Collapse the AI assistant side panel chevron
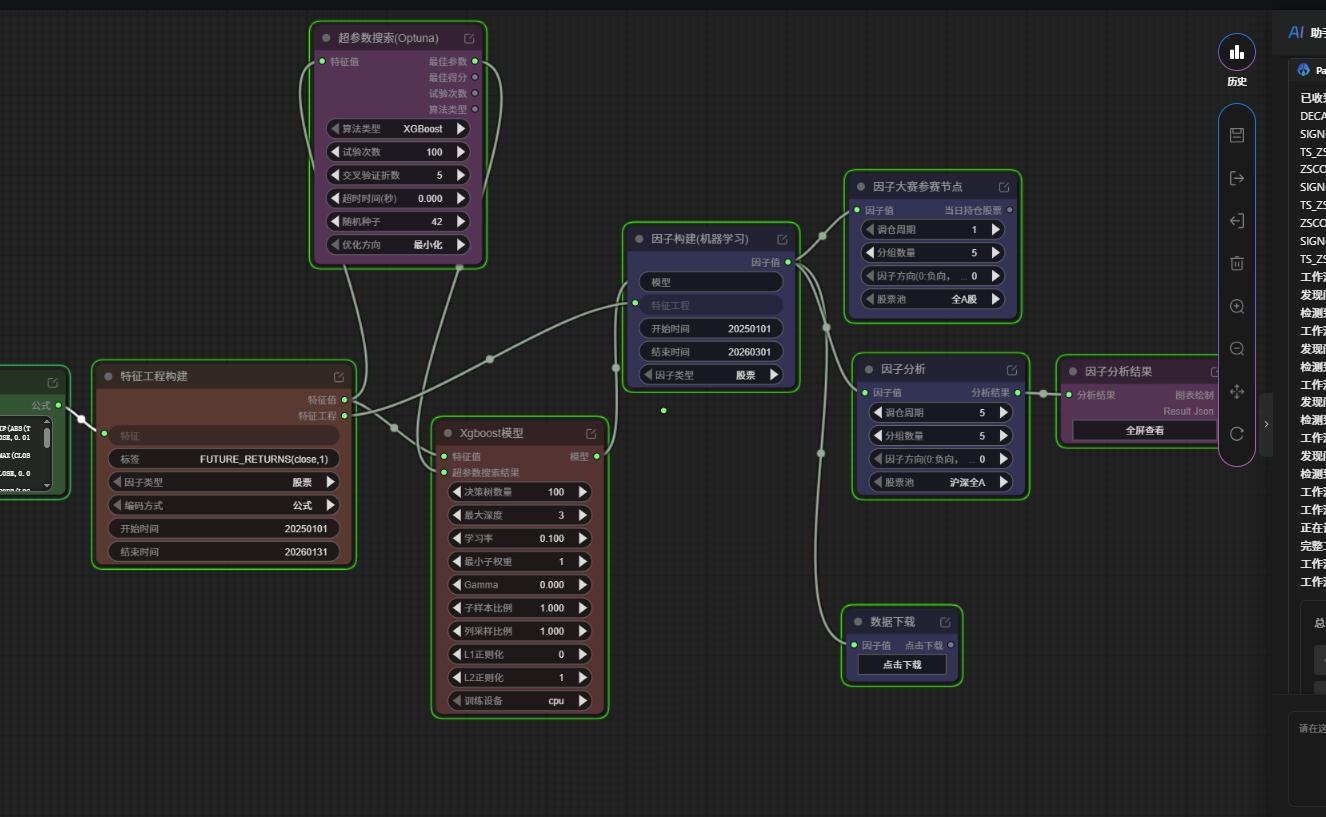 (x=1266, y=424)
